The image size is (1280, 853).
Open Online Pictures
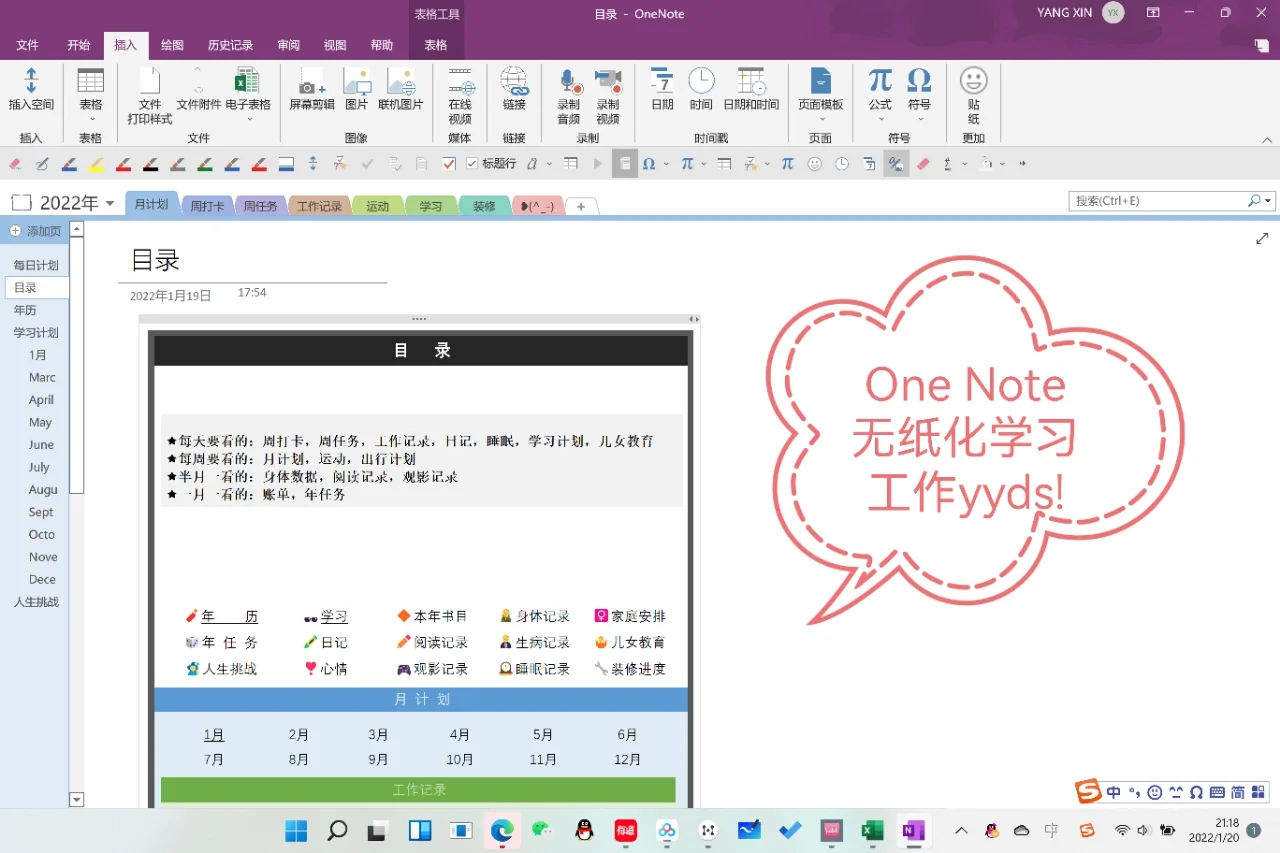pos(401,90)
